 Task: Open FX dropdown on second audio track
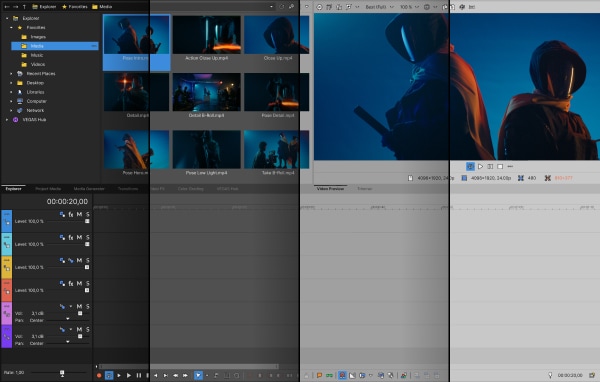tap(71, 330)
